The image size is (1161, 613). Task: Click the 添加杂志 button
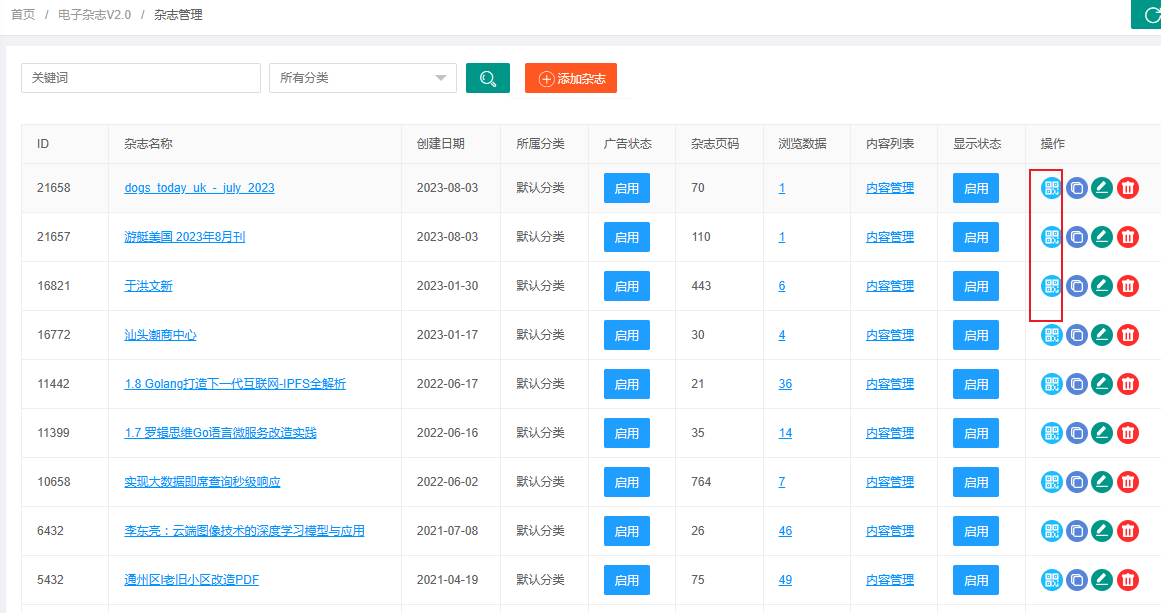click(x=571, y=78)
